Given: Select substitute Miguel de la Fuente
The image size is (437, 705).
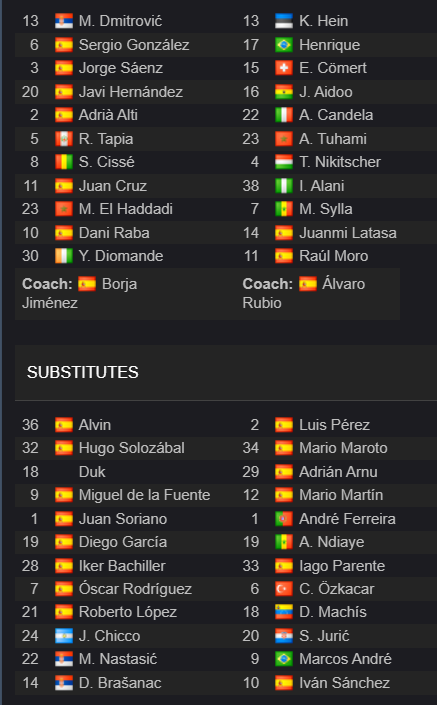Looking at the screenshot, I should click(144, 495).
